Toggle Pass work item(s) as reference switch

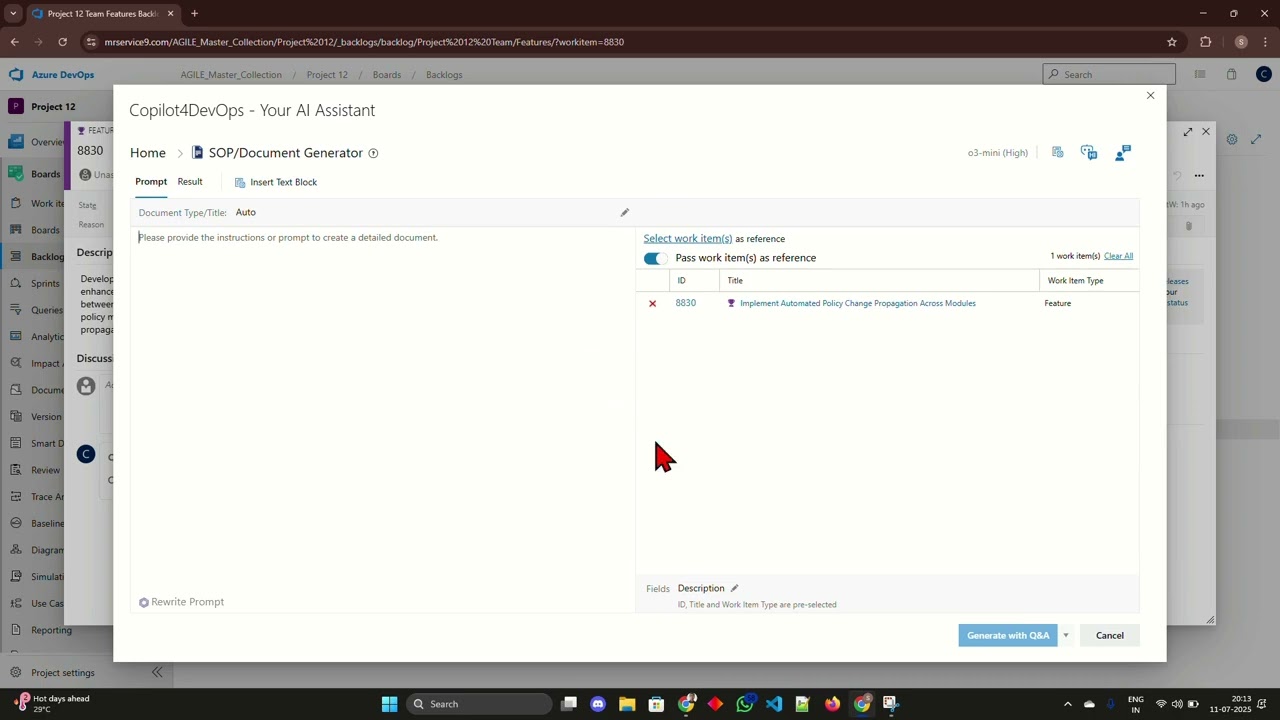point(654,258)
